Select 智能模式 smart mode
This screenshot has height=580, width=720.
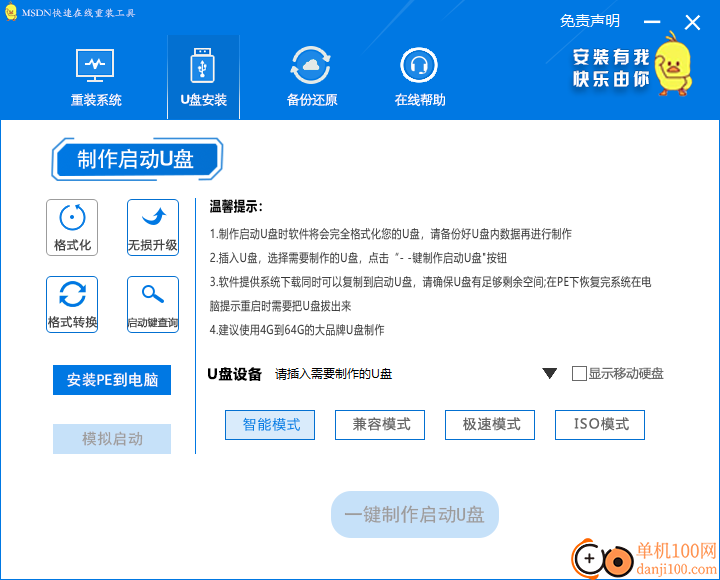tap(270, 425)
